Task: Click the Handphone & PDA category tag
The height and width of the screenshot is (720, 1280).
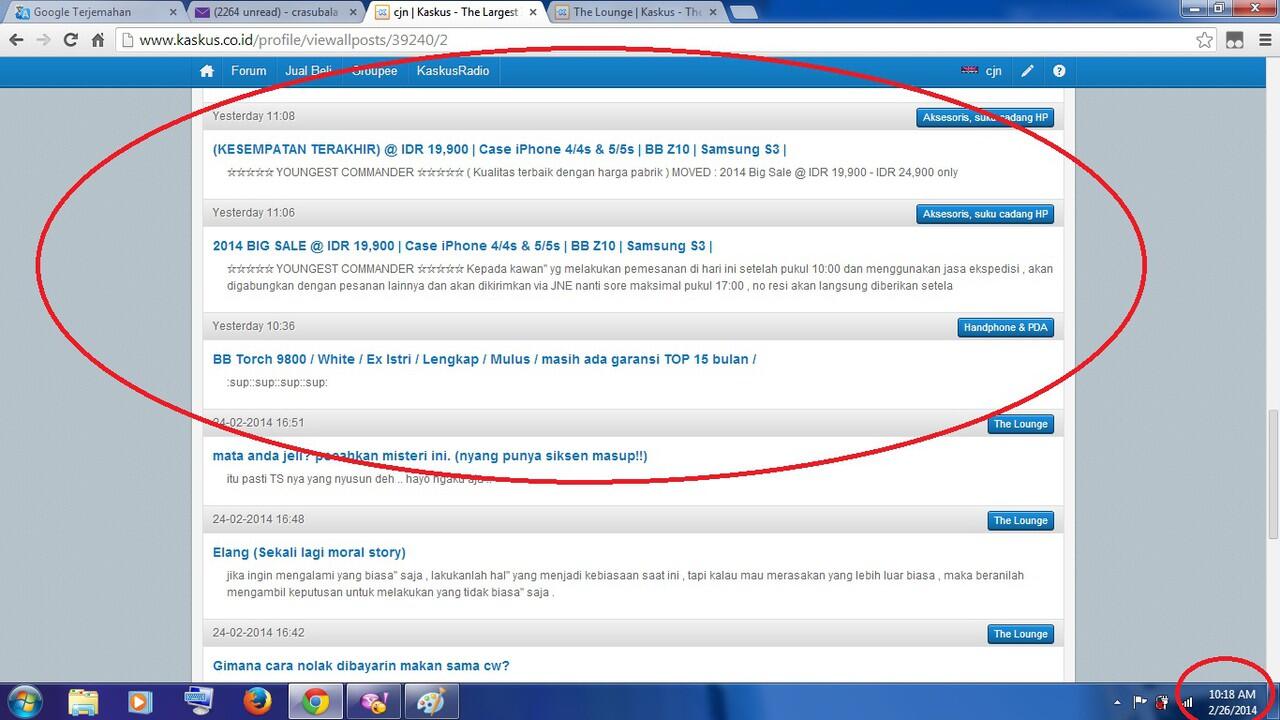Action: pyautogui.click(x=1005, y=328)
